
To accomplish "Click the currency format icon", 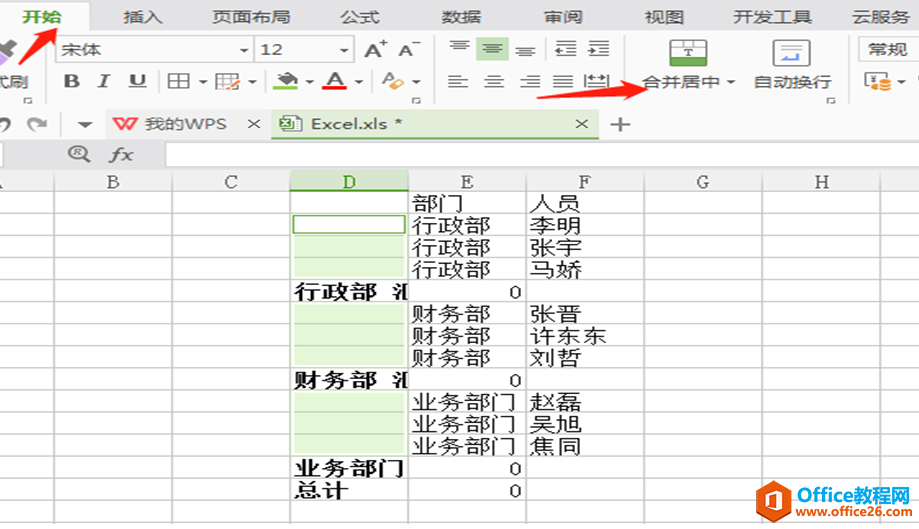I will point(877,81).
